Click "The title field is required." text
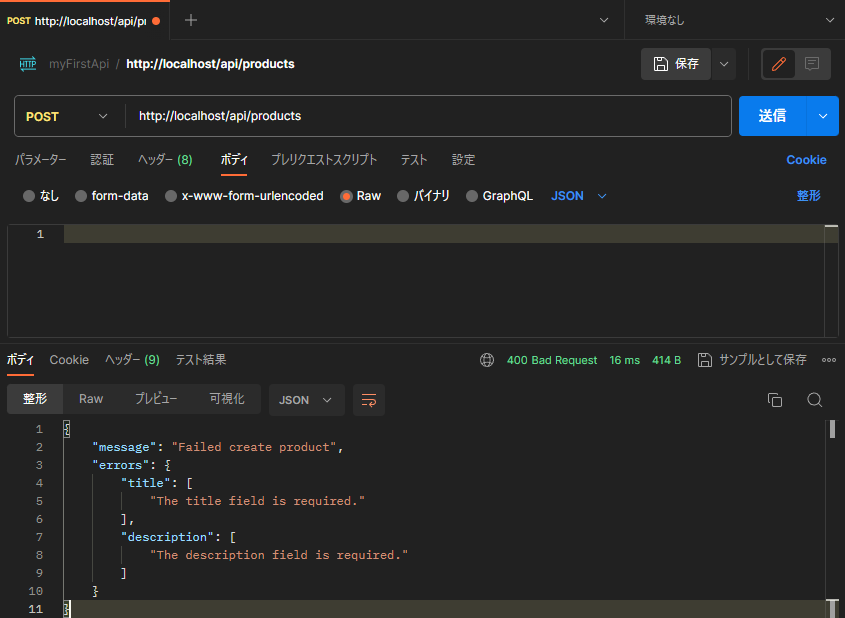 pos(258,501)
